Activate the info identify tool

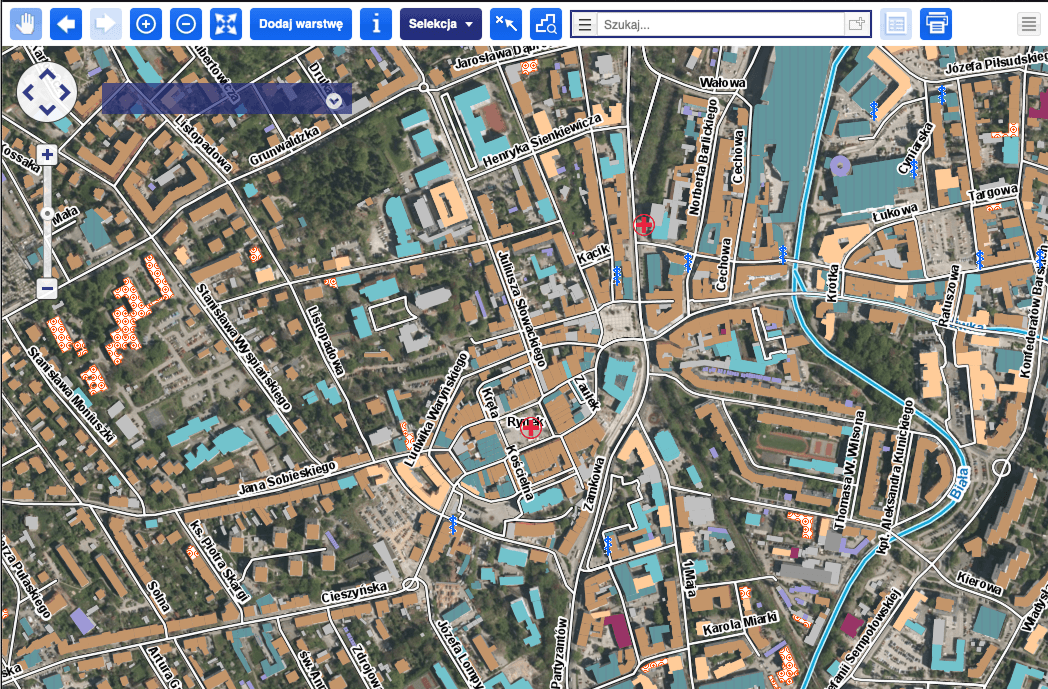pos(376,24)
